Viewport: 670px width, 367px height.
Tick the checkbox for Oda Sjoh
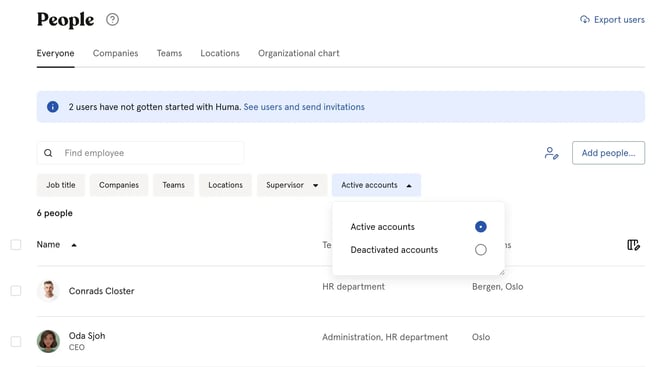pyautogui.click(x=16, y=341)
